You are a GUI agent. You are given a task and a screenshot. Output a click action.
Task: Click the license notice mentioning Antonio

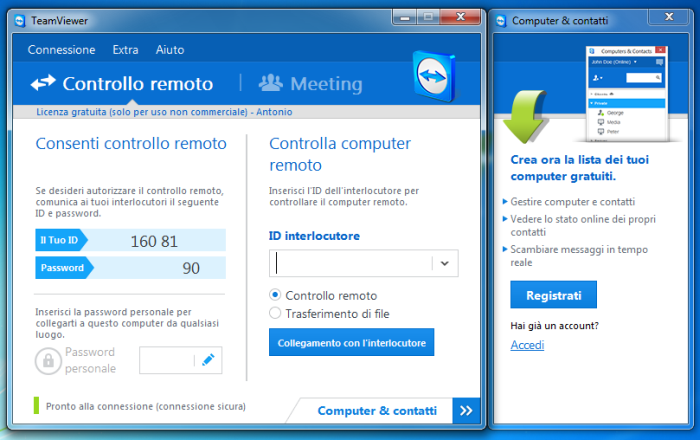point(164,112)
